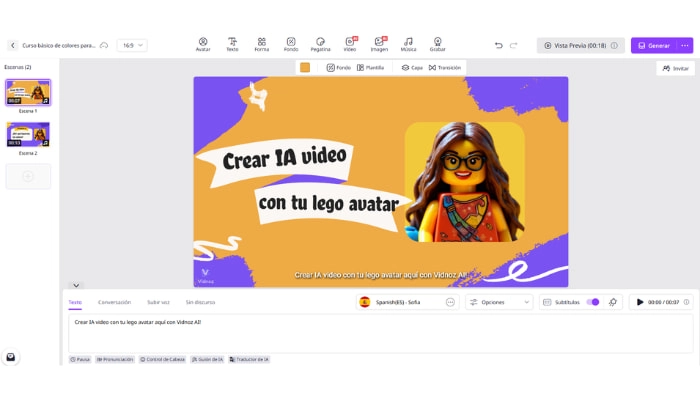The image size is (700, 400).
Task: Go back with the left chevron
Action: coord(12,45)
